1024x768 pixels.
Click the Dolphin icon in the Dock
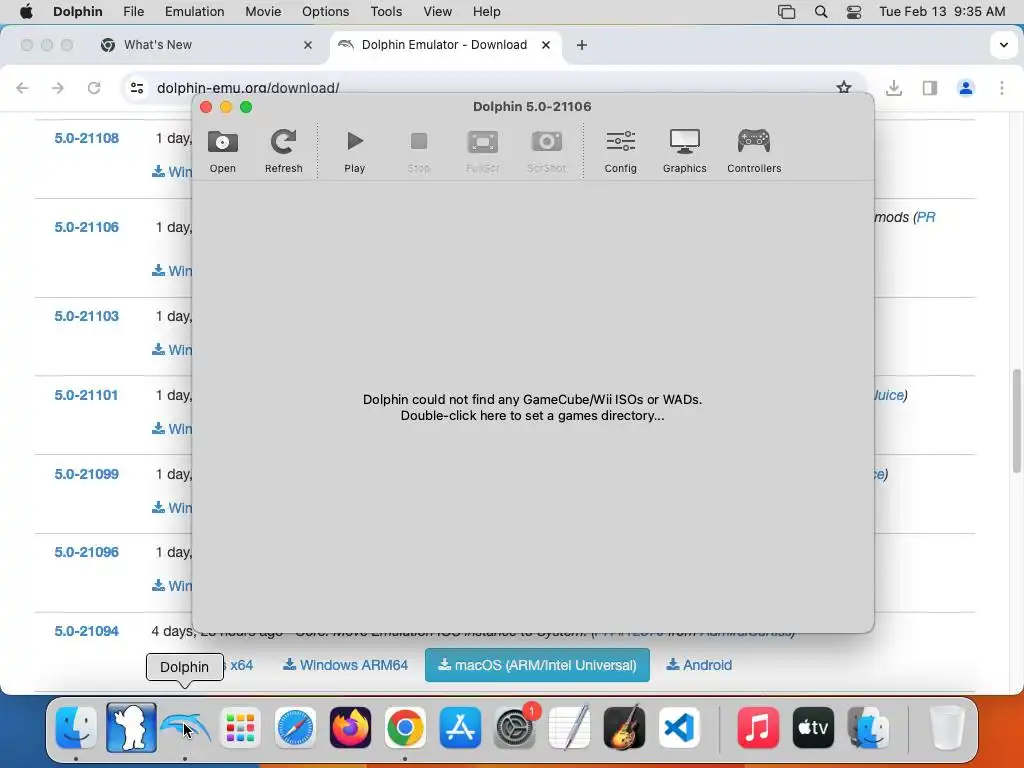tap(185, 728)
